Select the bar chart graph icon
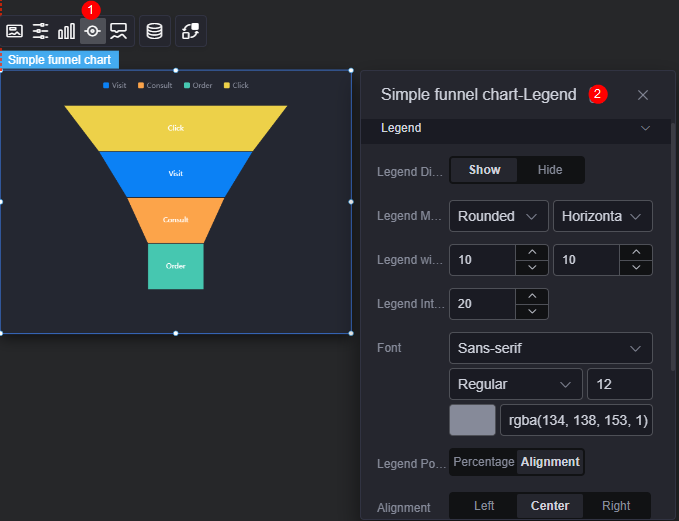The width and height of the screenshot is (679, 521). pos(66,31)
